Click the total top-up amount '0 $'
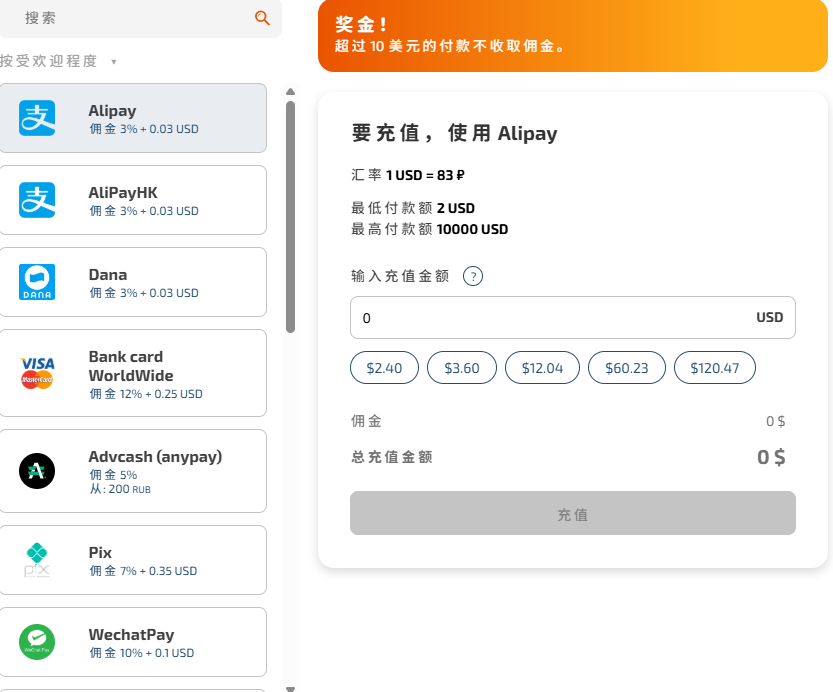Image resolution: width=833 pixels, height=692 pixels. pos(771,457)
